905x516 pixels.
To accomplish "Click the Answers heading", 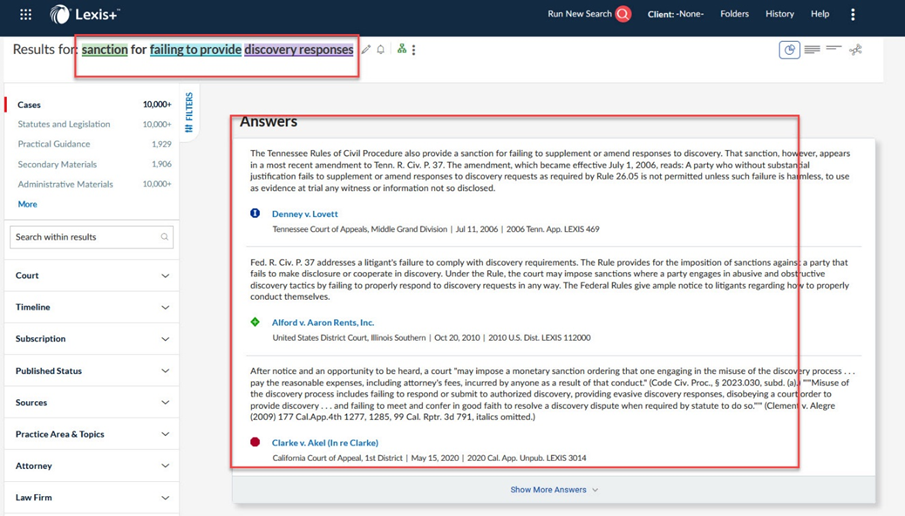I will (x=268, y=122).
